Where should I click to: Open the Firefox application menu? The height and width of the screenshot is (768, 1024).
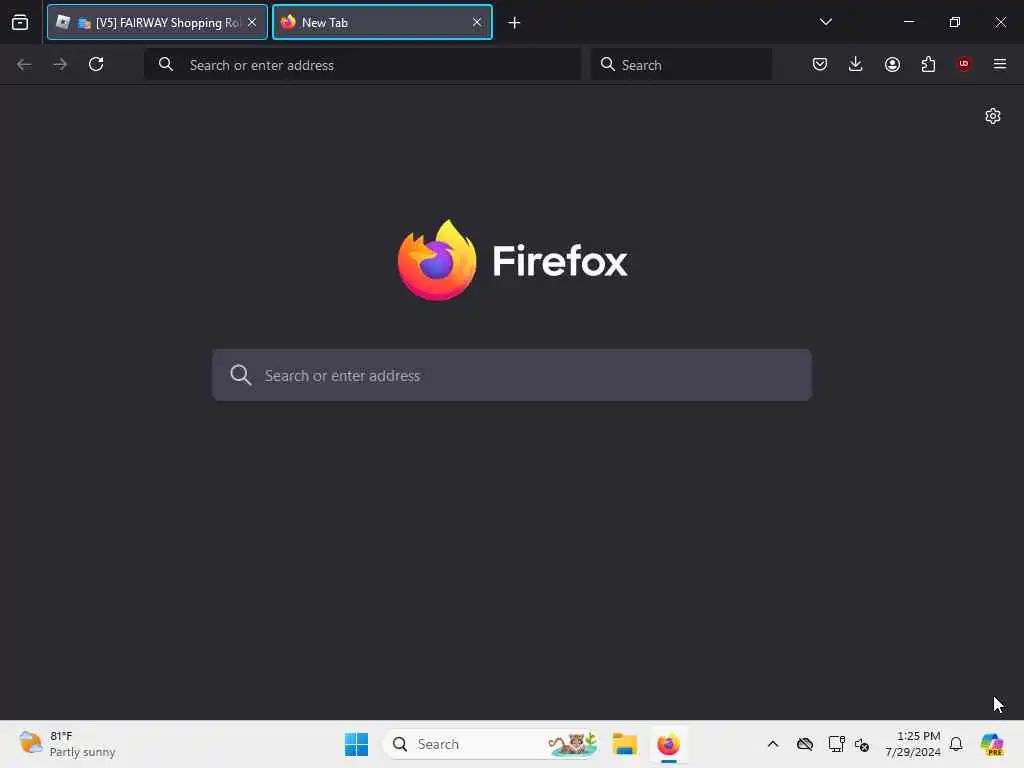(999, 64)
